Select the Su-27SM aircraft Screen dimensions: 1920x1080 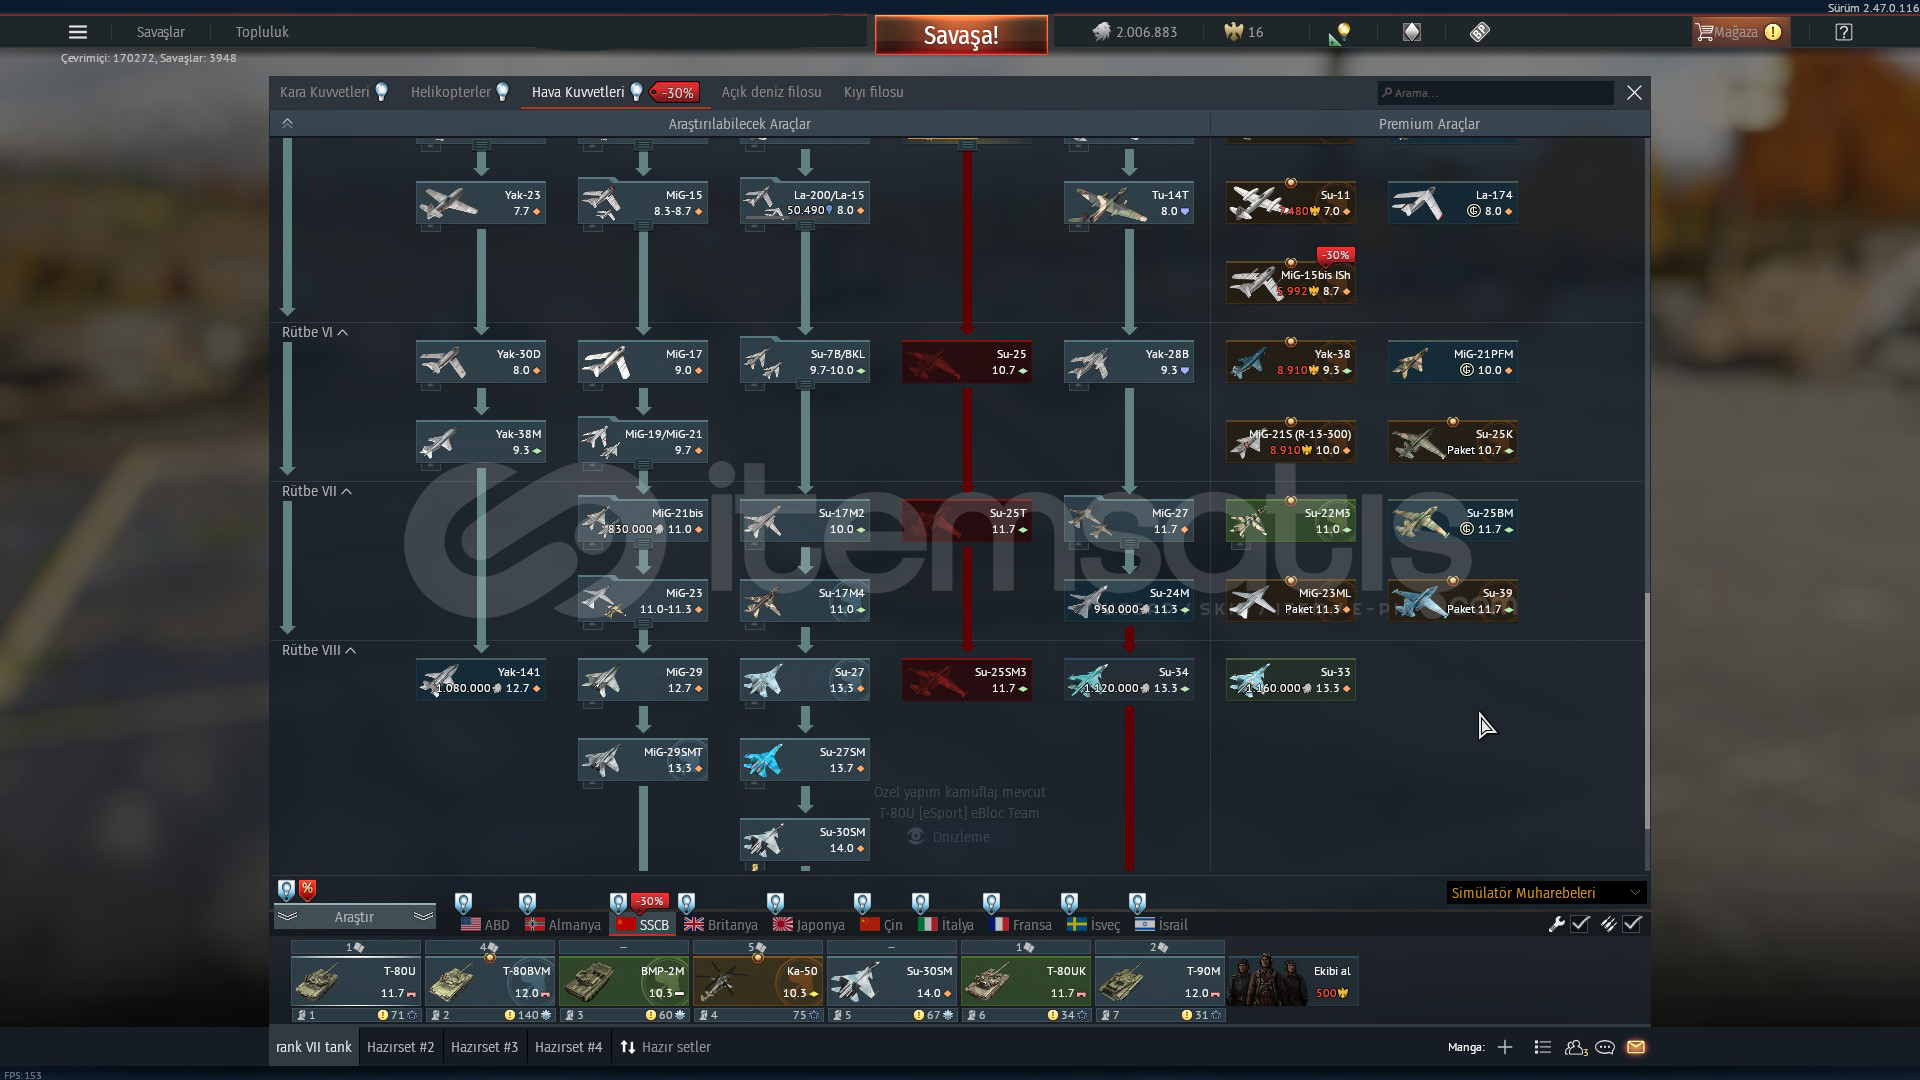805,759
